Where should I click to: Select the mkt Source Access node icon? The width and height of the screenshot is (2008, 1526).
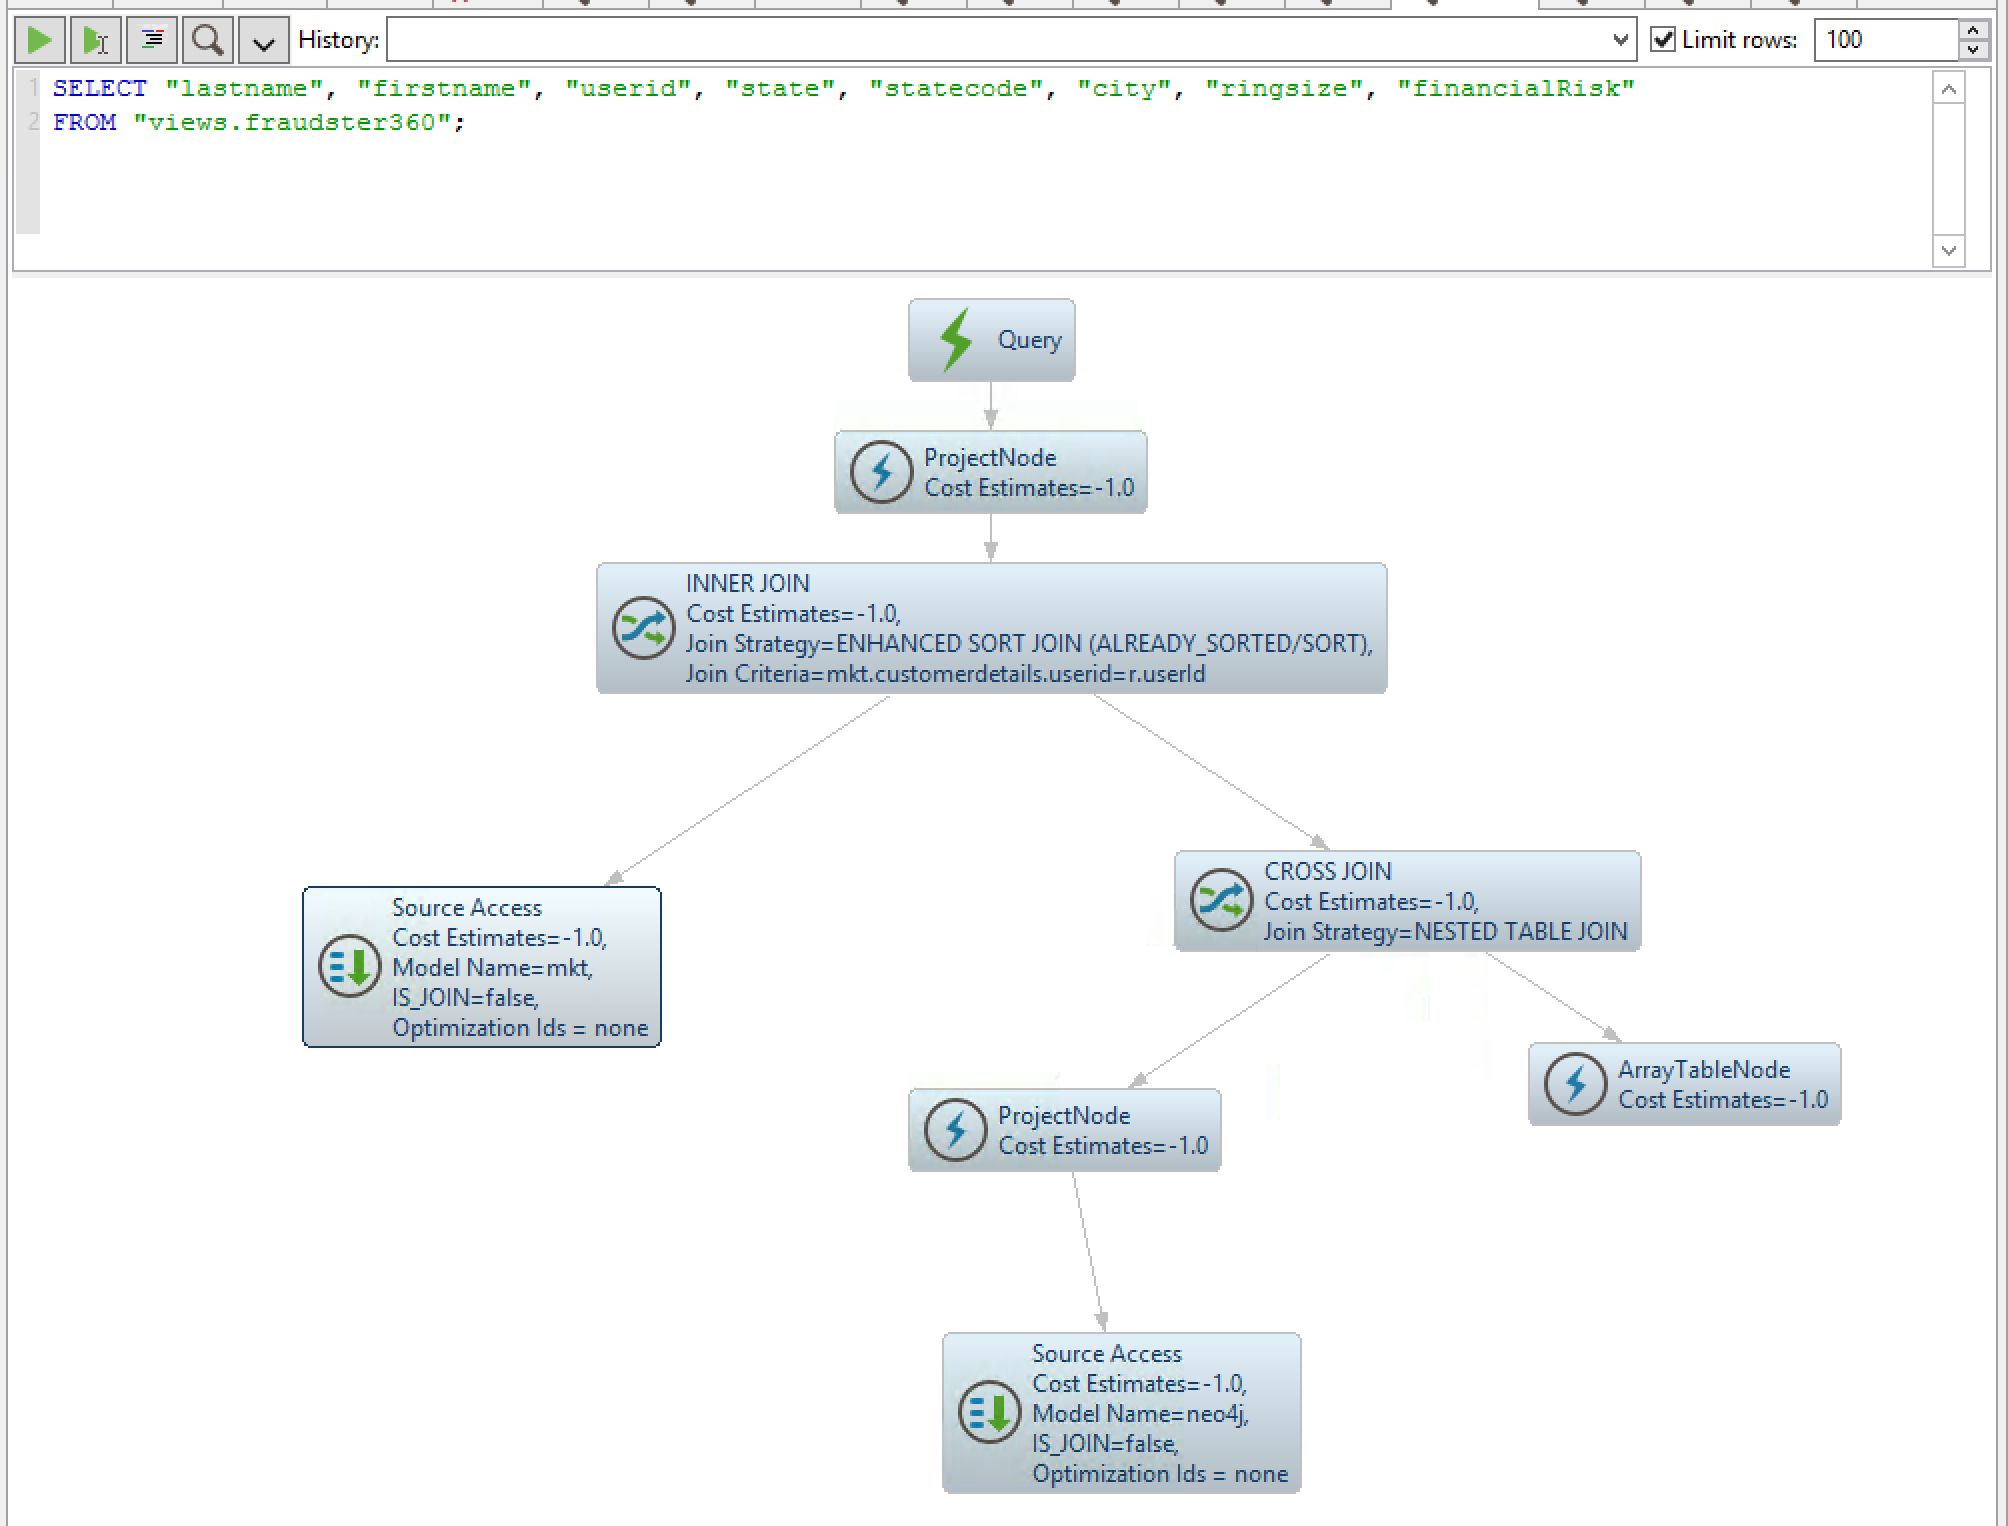(349, 967)
